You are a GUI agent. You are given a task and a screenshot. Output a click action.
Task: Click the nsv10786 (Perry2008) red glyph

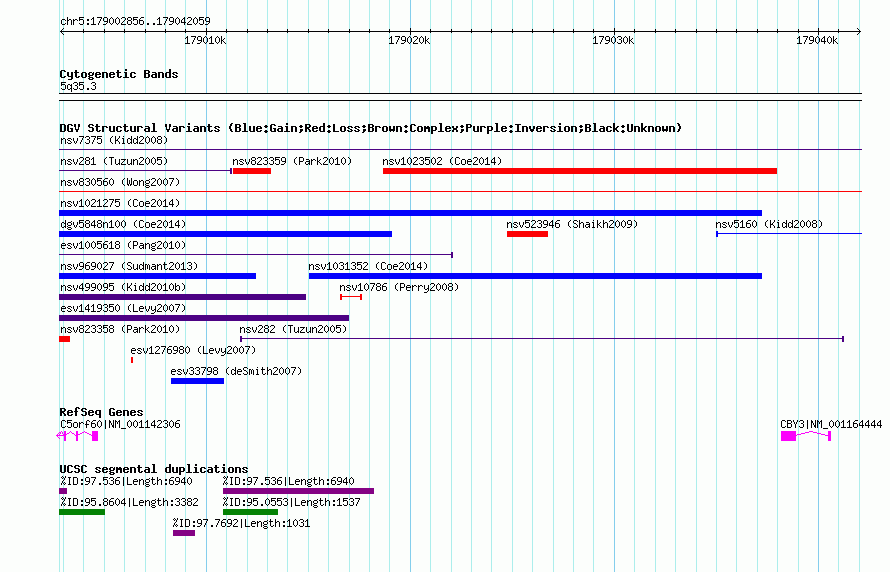coord(351,297)
